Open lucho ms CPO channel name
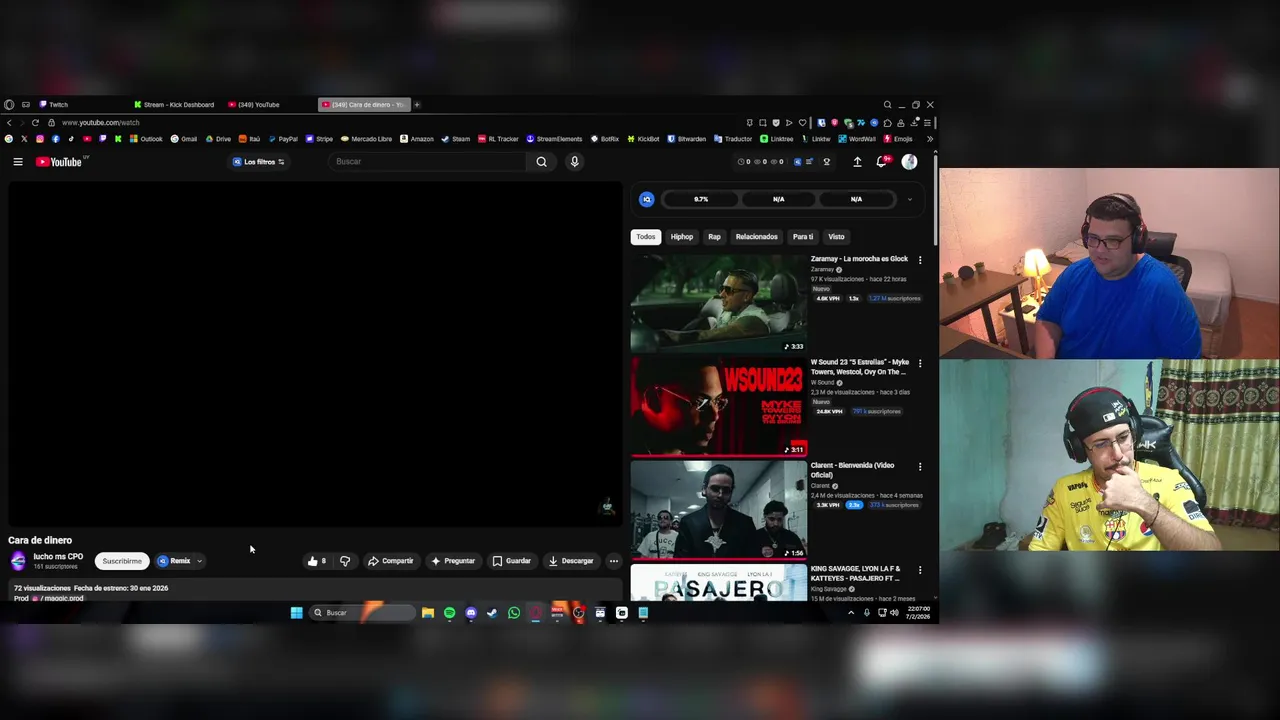The height and width of the screenshot is (720, 1280). [58, 557]
